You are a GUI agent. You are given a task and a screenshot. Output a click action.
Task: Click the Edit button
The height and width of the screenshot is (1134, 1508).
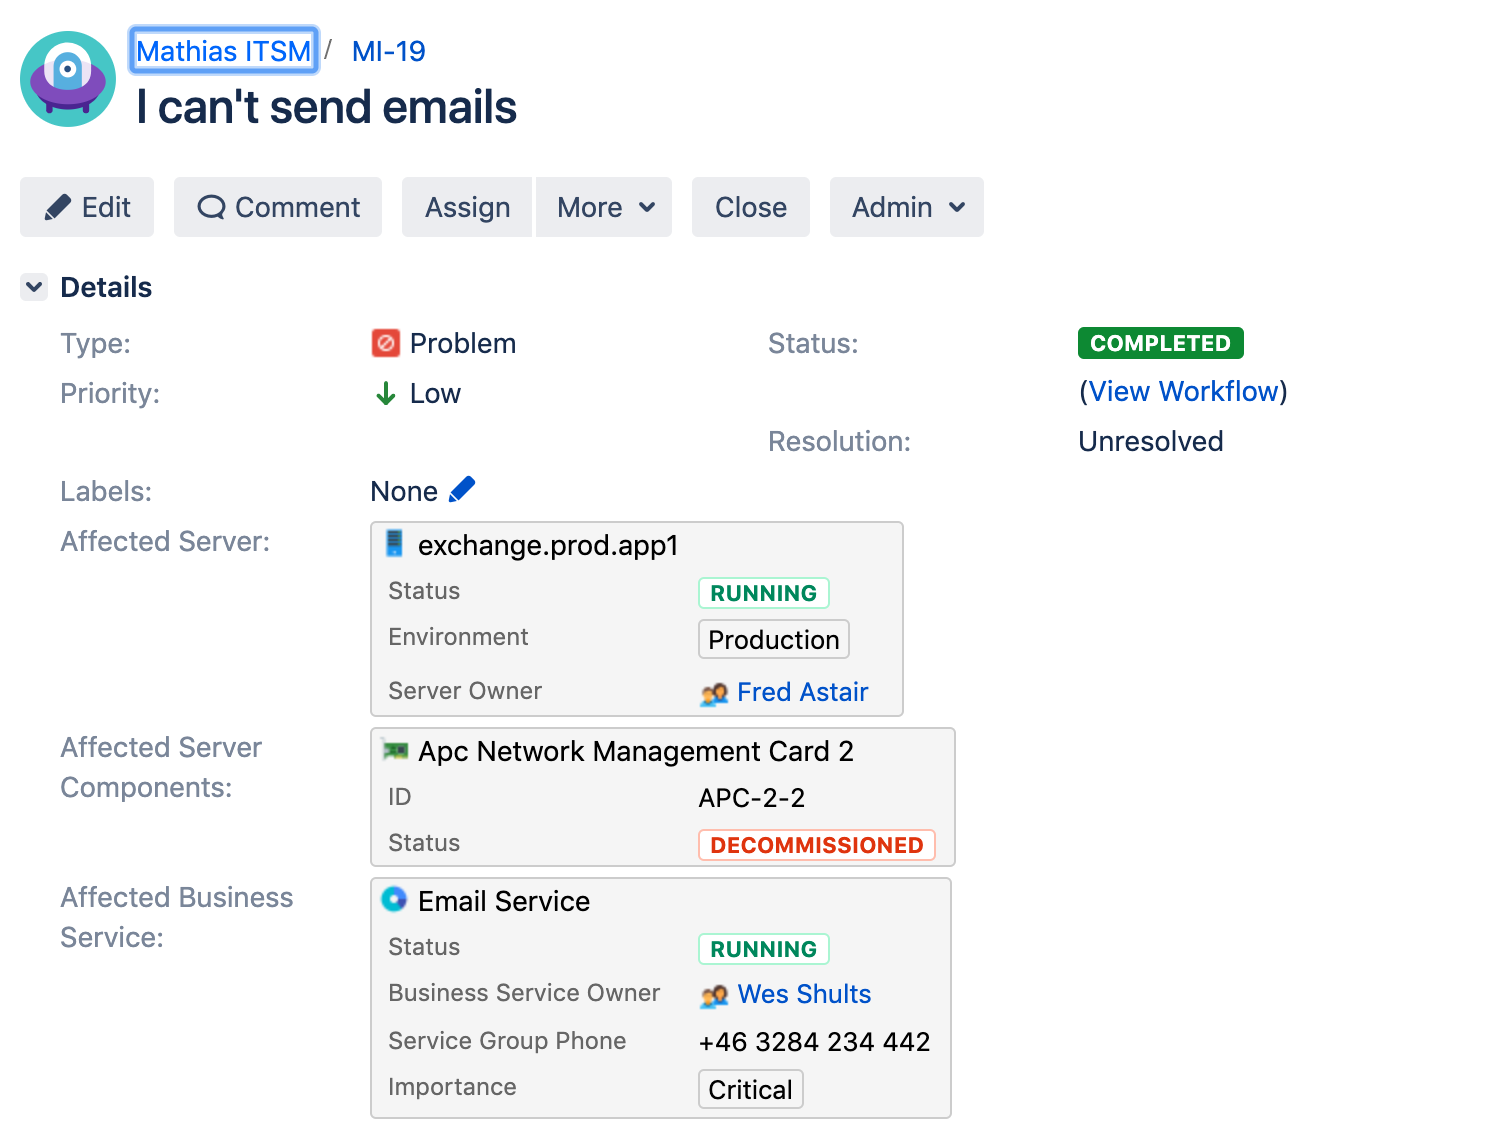point(87,207)
